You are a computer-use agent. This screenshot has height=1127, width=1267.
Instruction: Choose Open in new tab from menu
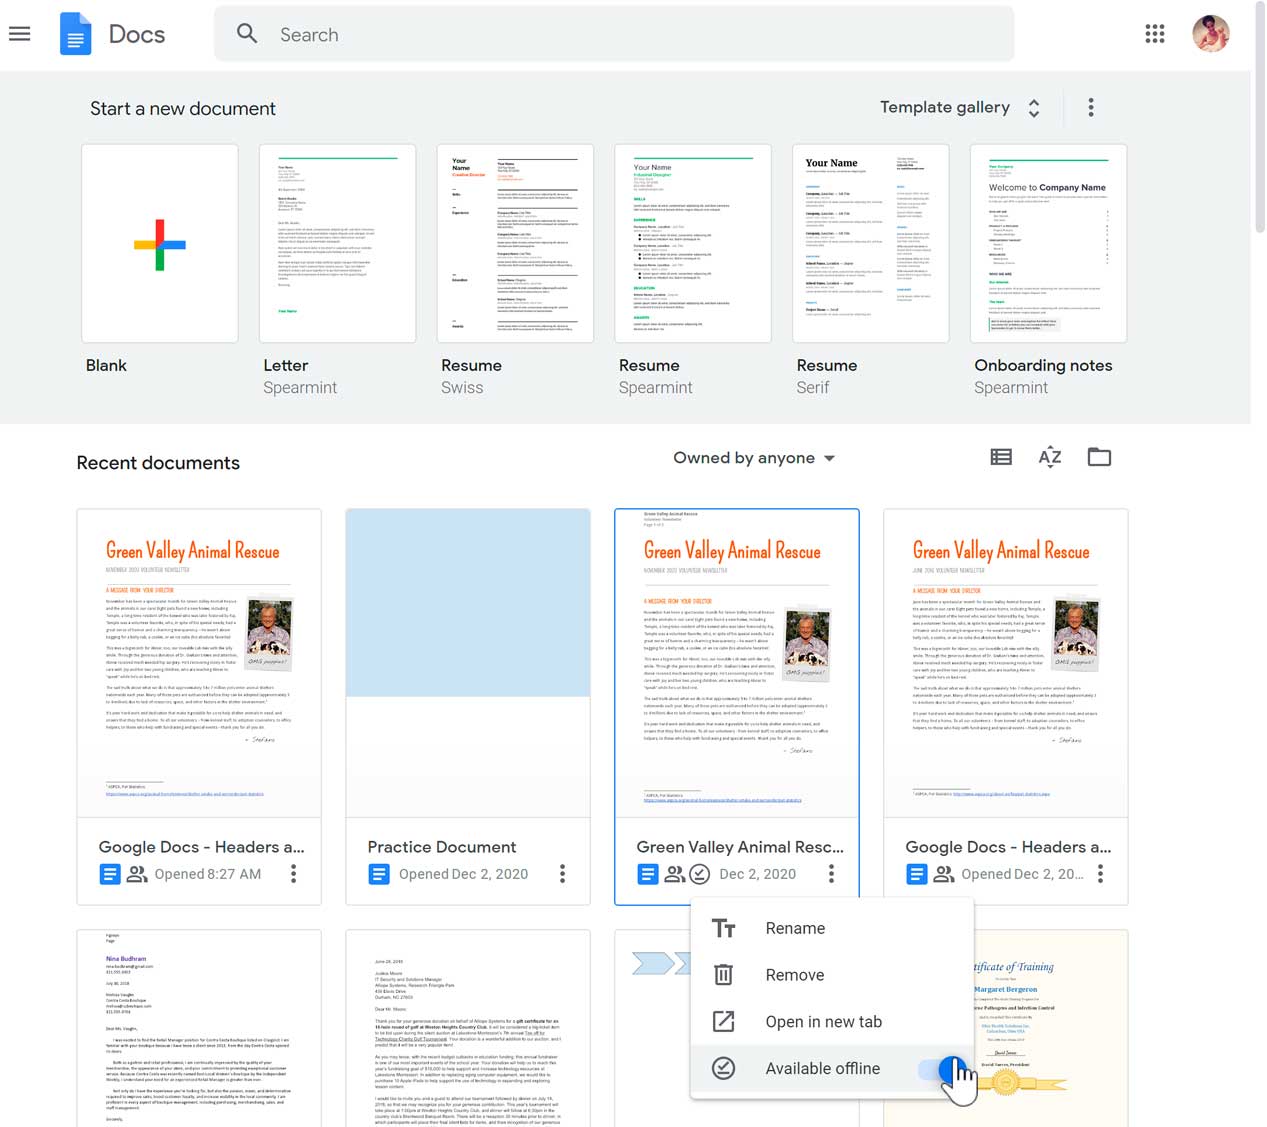point(823,1021)
